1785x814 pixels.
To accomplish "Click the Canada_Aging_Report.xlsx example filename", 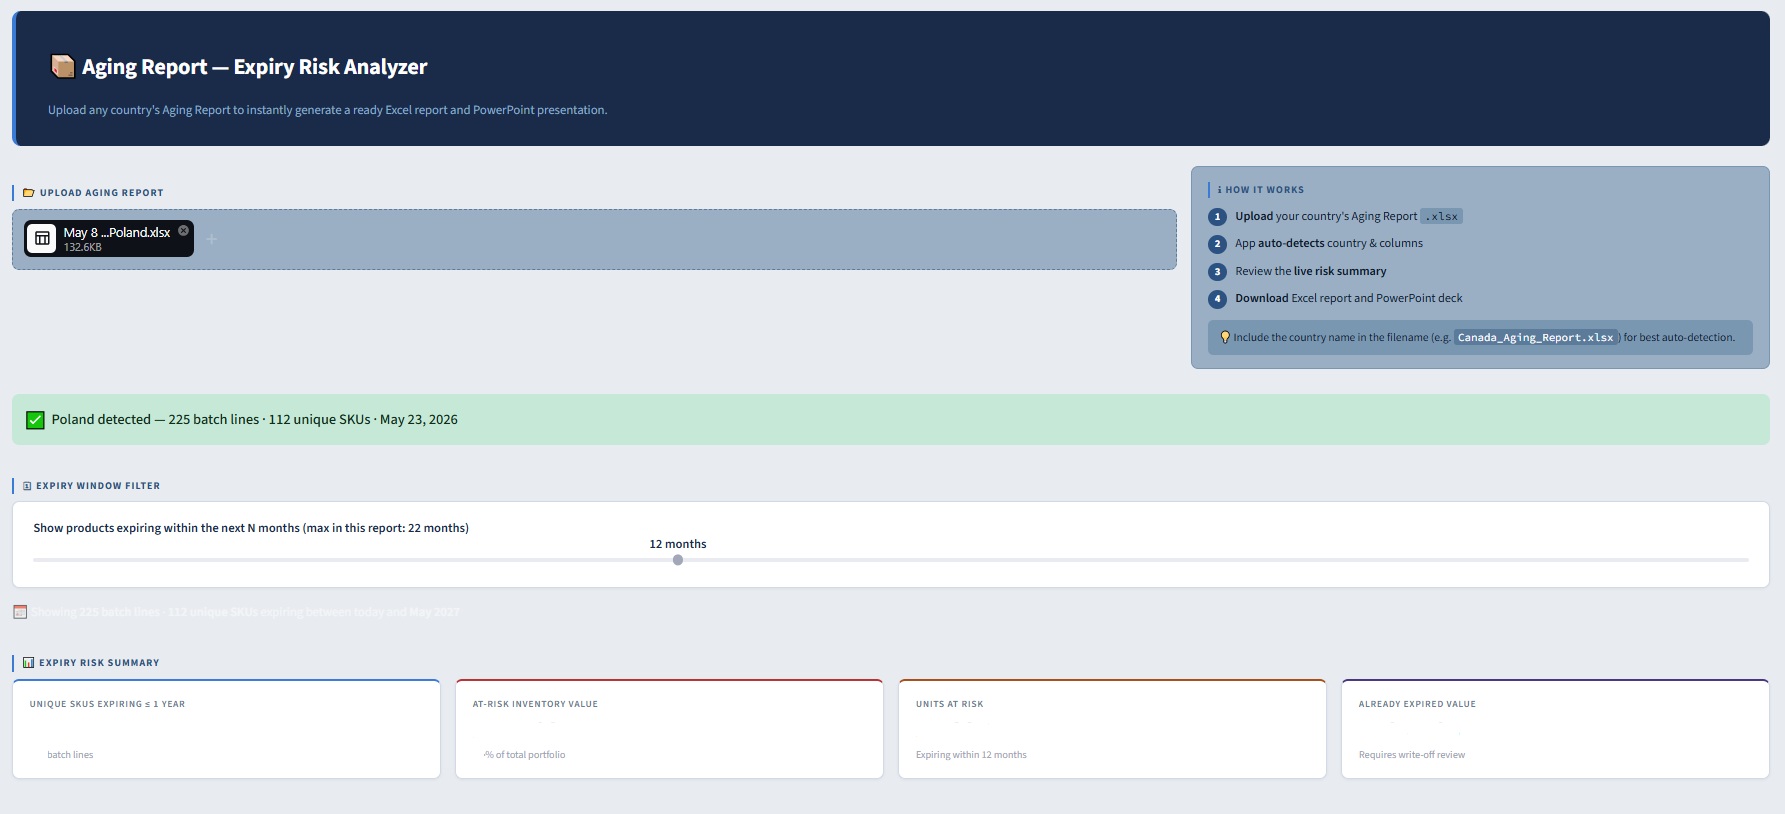I will coord(1535,338).
